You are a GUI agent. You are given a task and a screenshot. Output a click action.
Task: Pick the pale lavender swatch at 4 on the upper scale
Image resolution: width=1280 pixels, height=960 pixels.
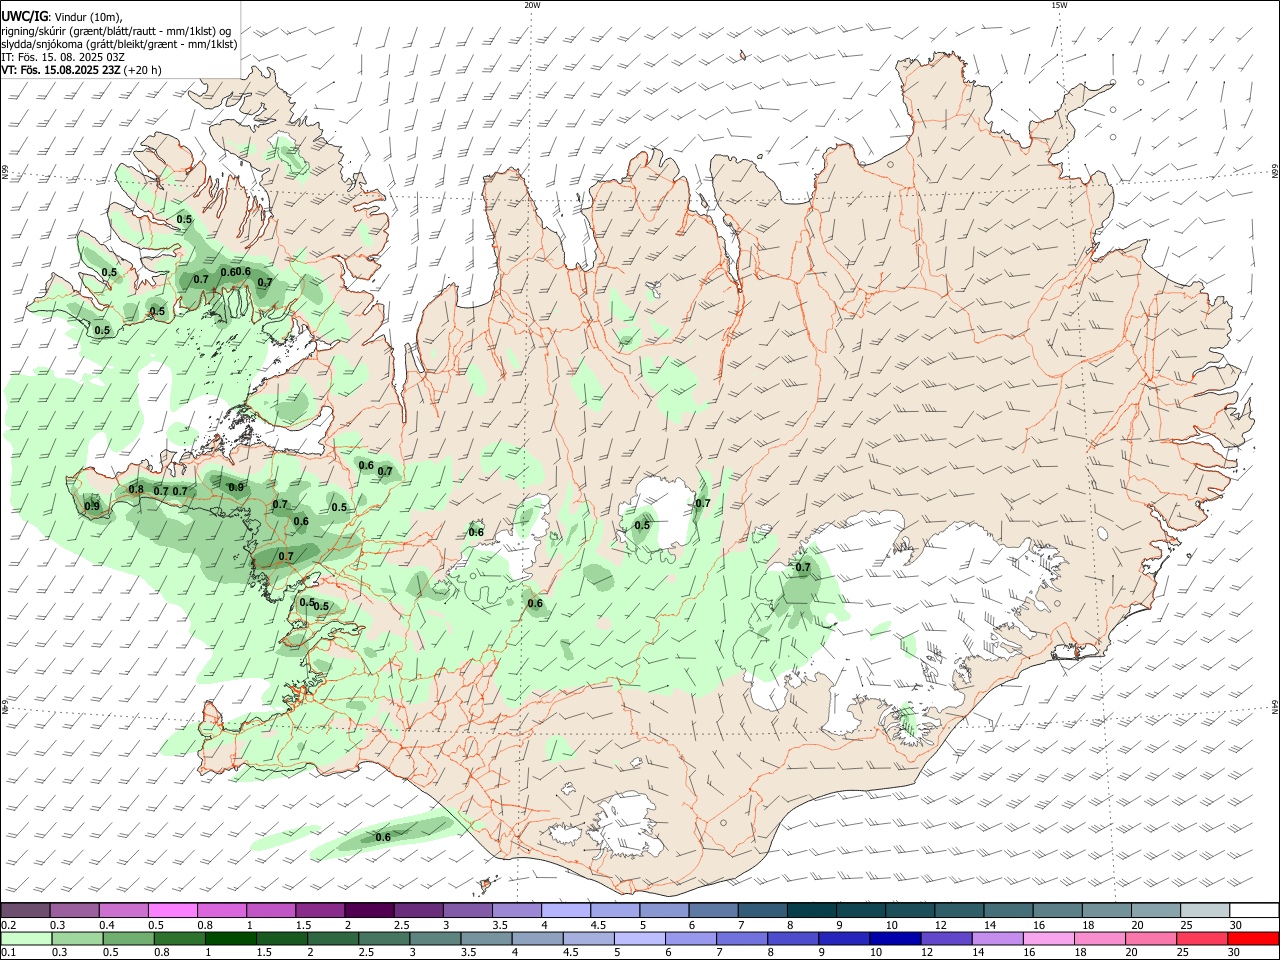[x=565, y=910]
